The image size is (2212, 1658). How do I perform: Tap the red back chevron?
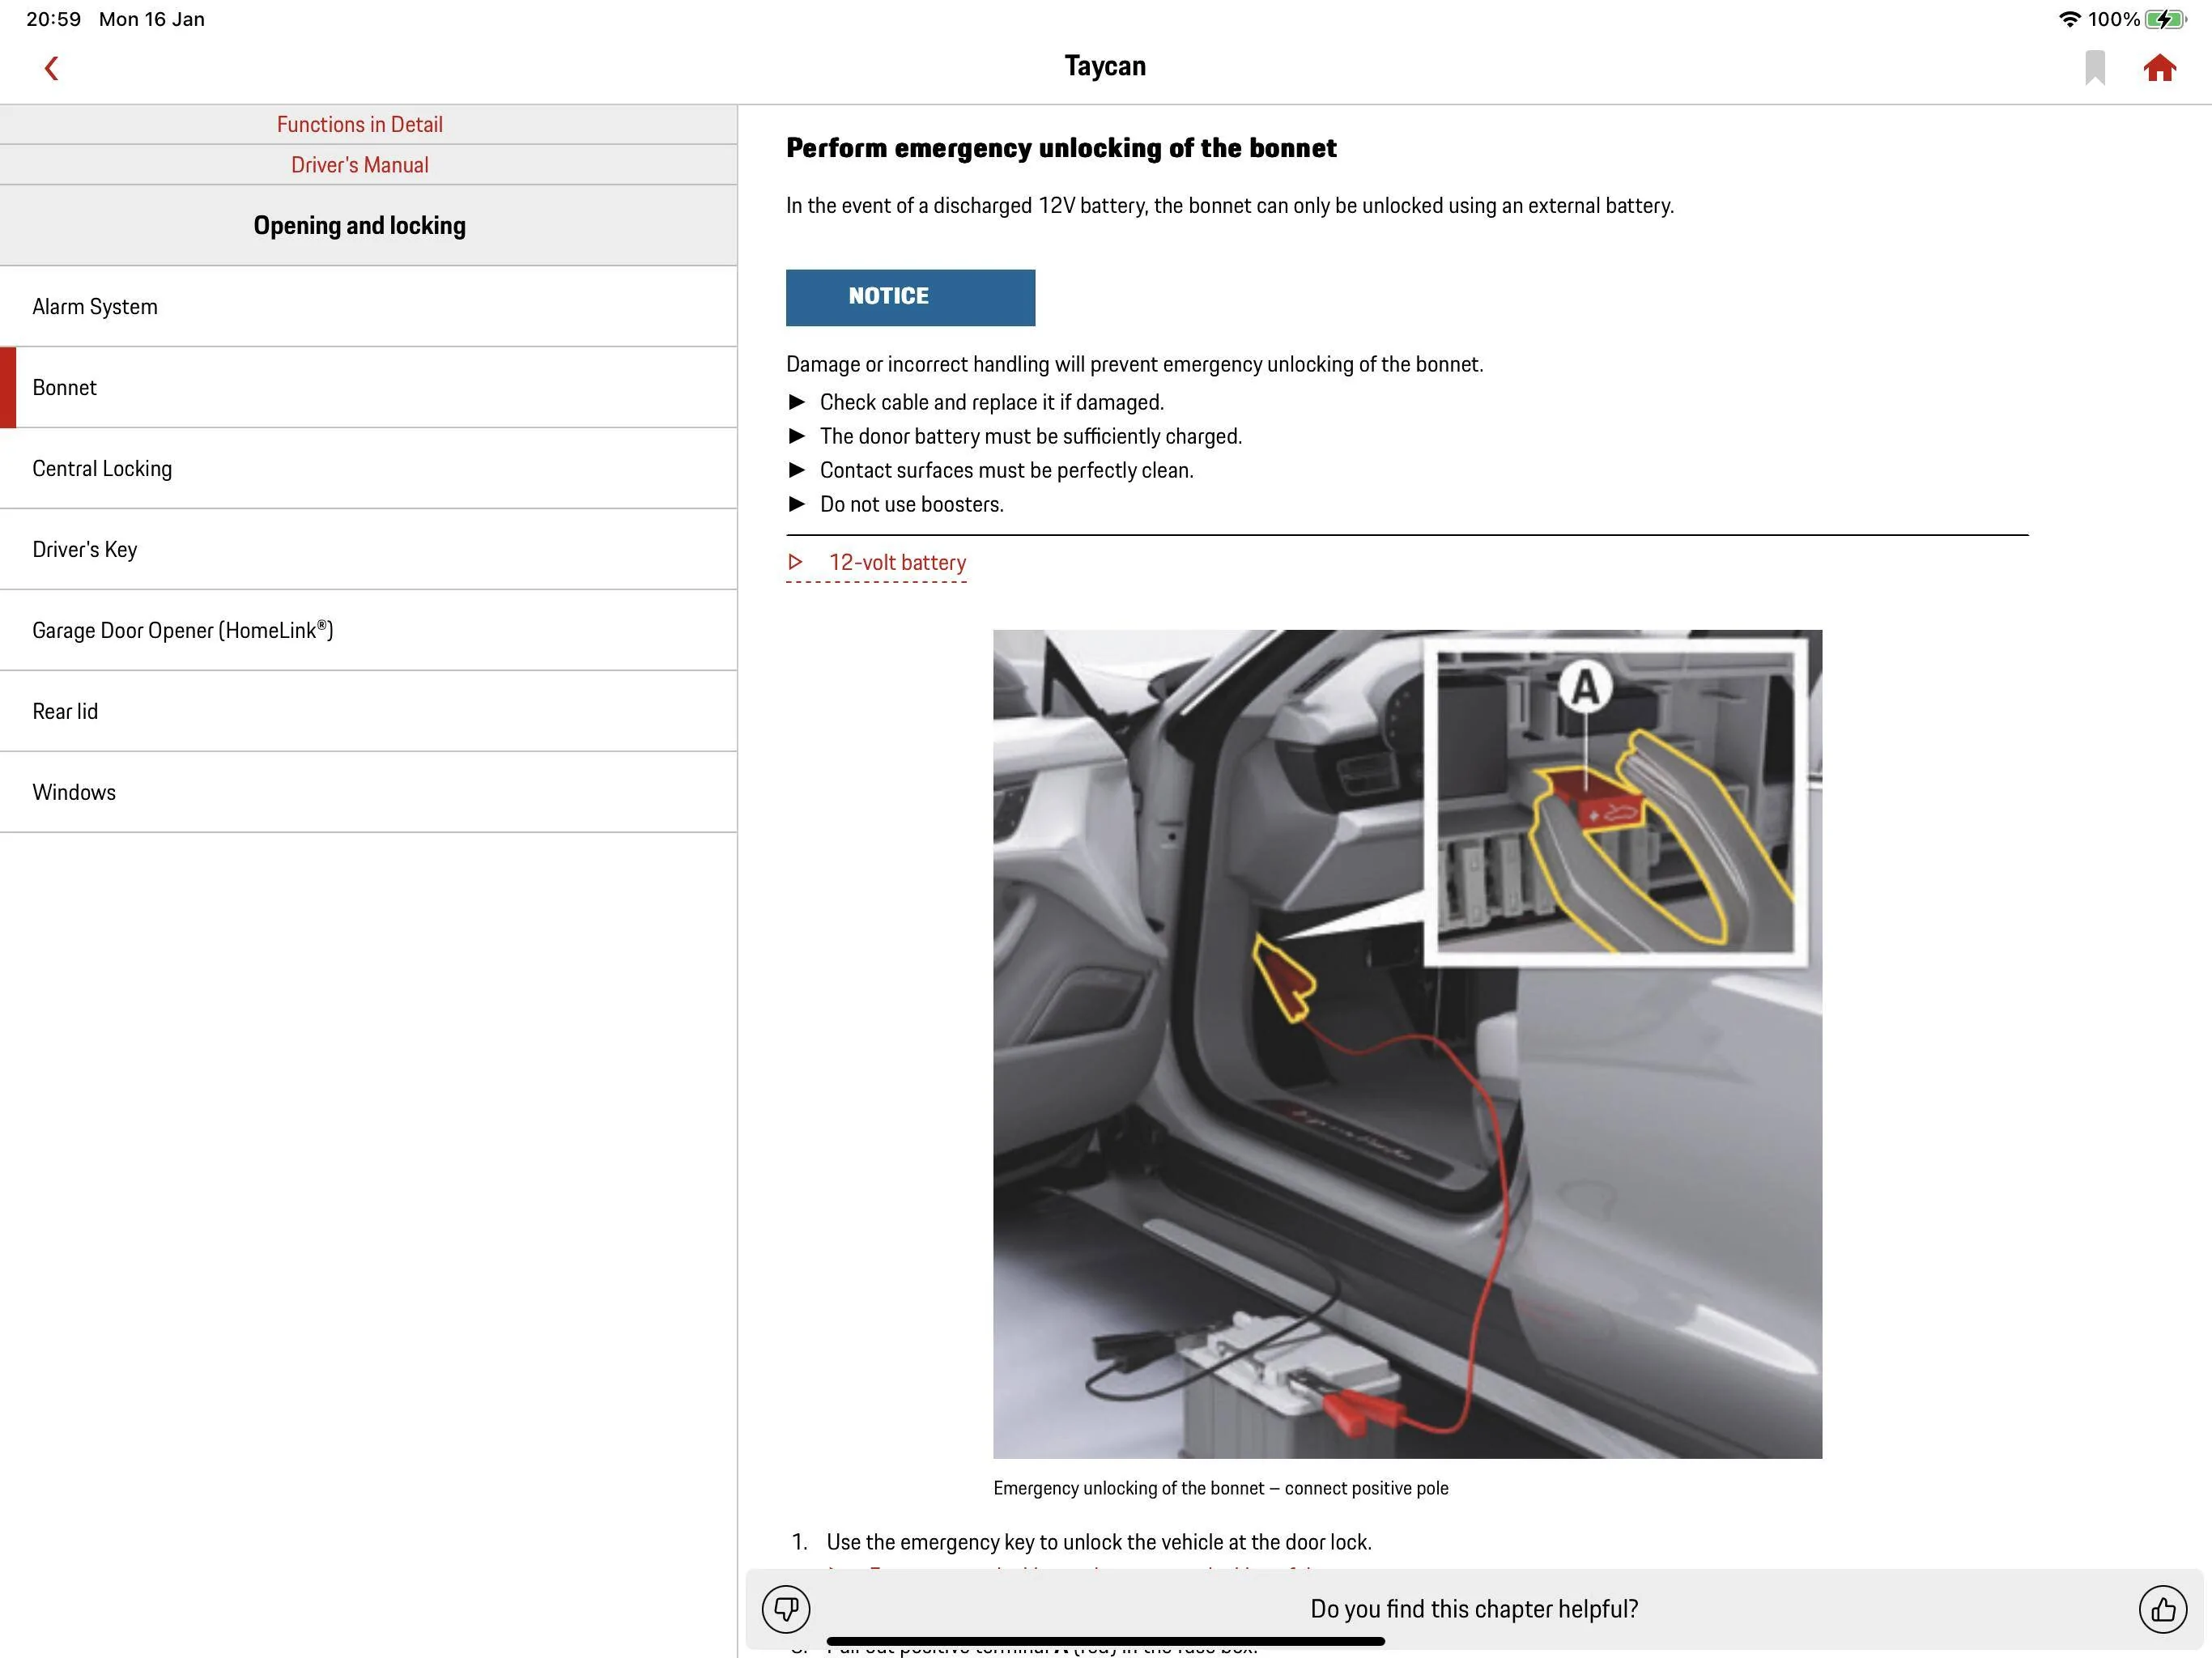pyautogui.click(x=52, y=68)
